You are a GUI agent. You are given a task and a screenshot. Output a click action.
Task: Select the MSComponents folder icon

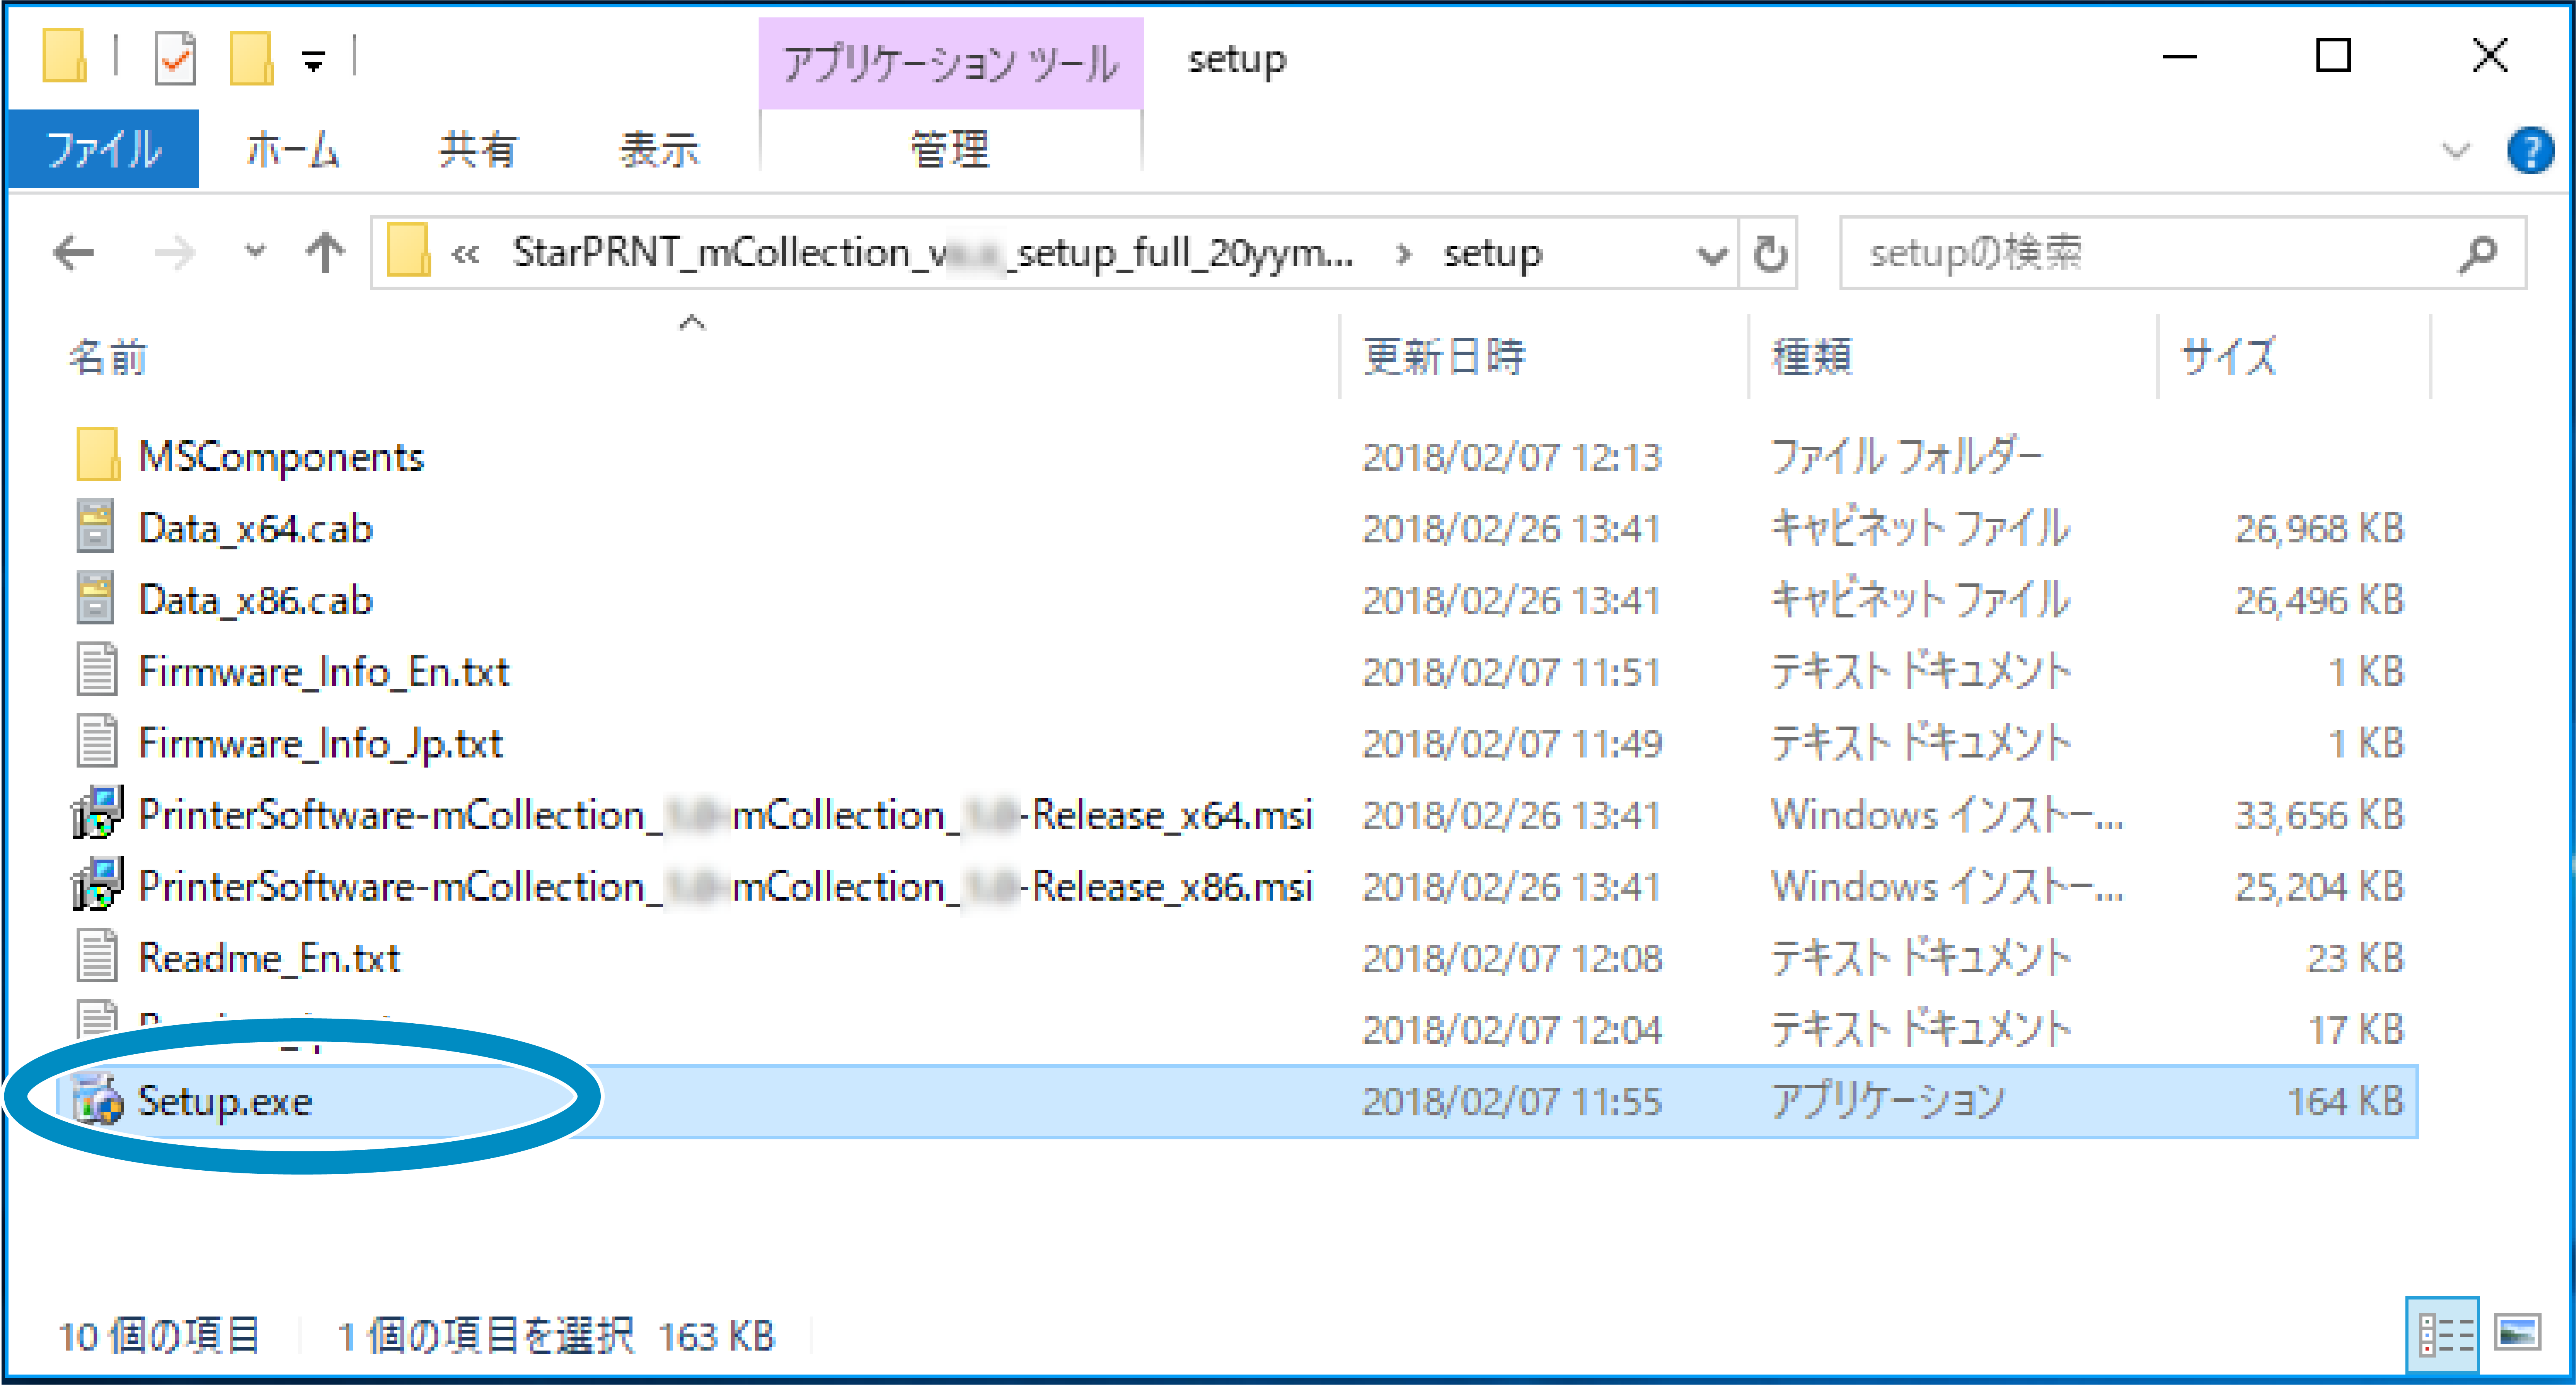pyautogui.click(x=98, y=455)
